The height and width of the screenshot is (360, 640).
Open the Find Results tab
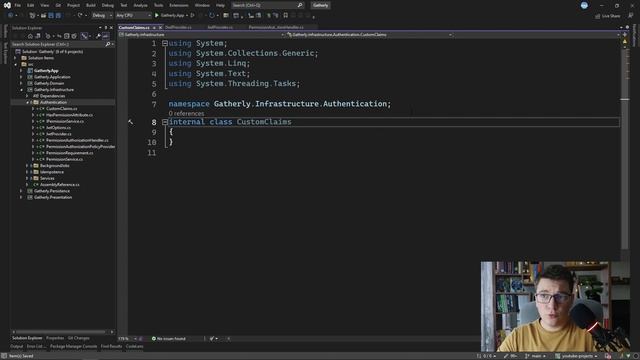pyautogui.click(x=111, y=347)
